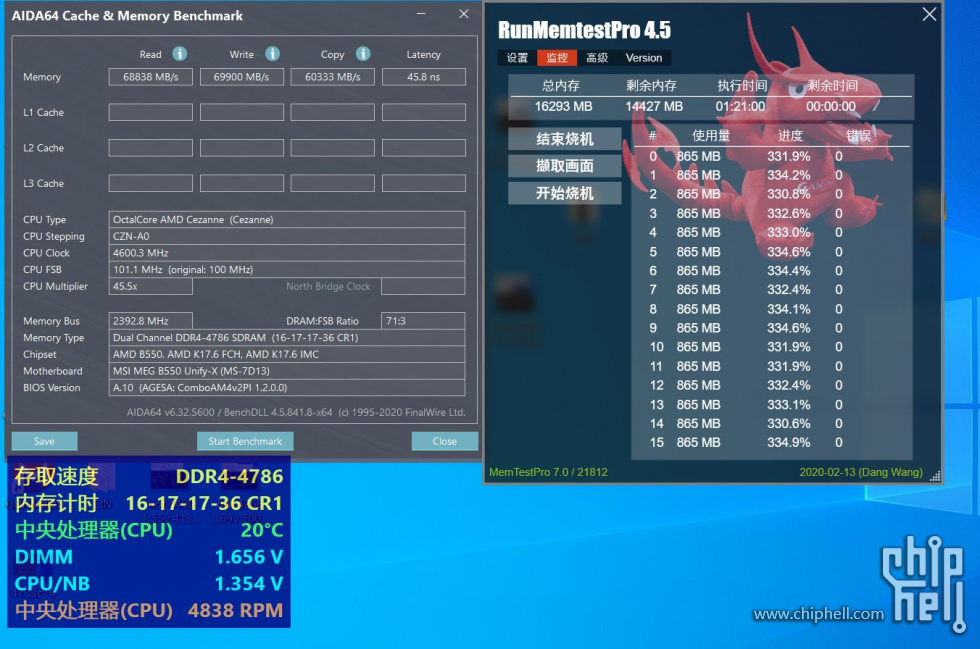The image size is (980, 649).
Task: Click the elapsed time 01:21:00
Action: click(x=740, y=106)
